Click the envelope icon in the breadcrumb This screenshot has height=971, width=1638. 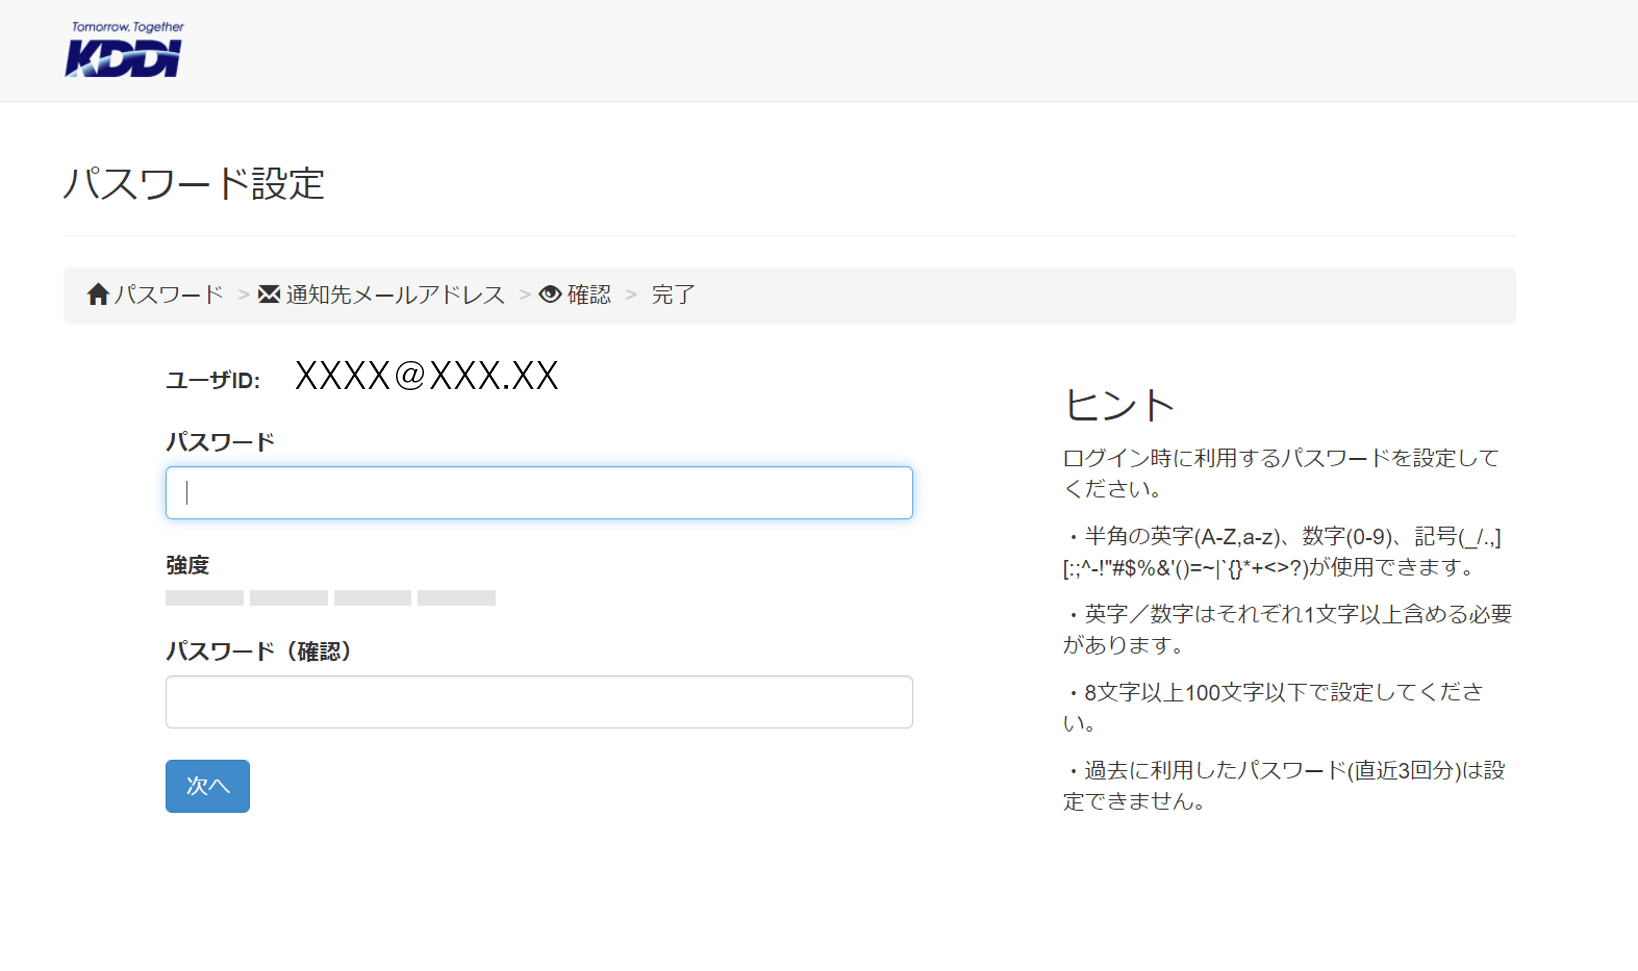pos(269,294)
